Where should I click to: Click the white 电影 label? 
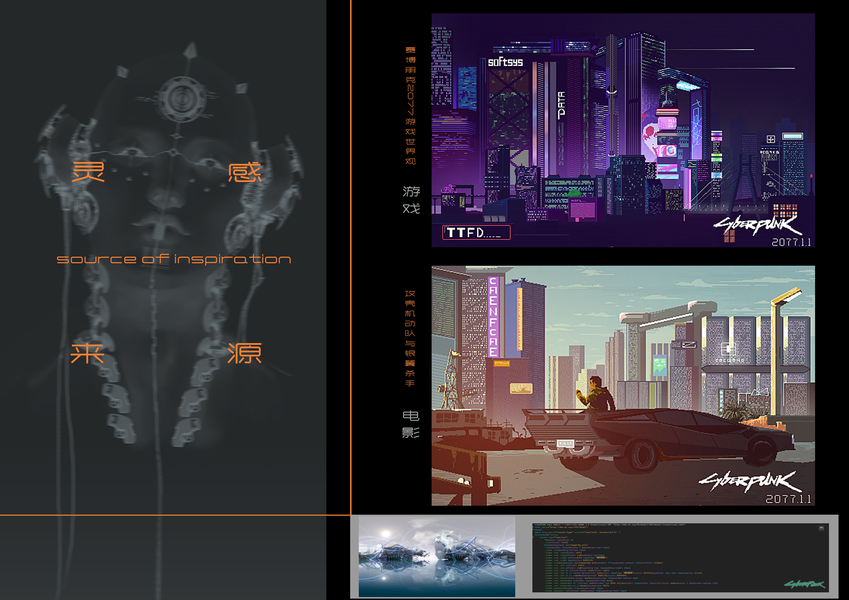coord(411,424)
